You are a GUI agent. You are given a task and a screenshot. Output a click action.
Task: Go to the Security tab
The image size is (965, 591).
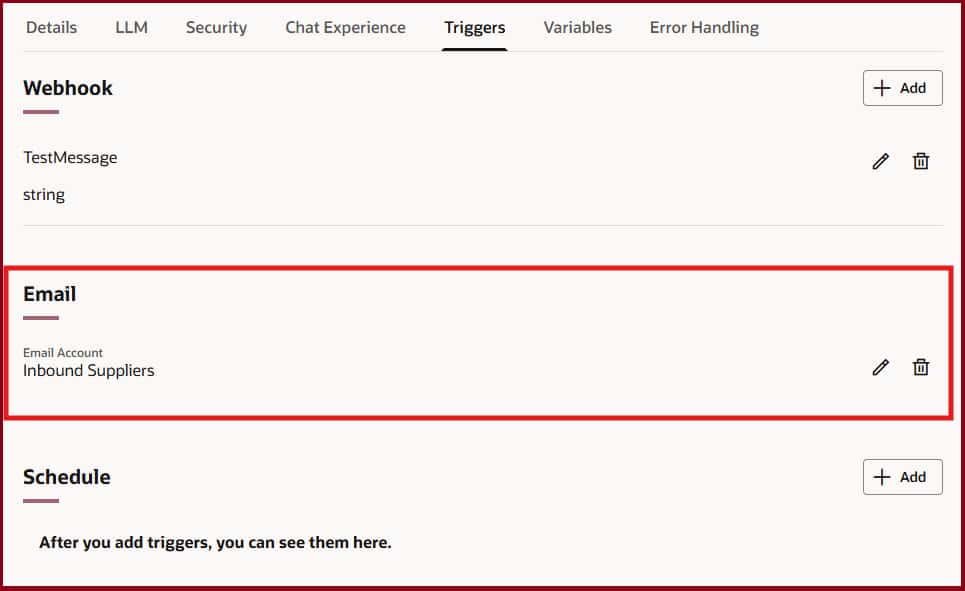[x=216, y=27]
